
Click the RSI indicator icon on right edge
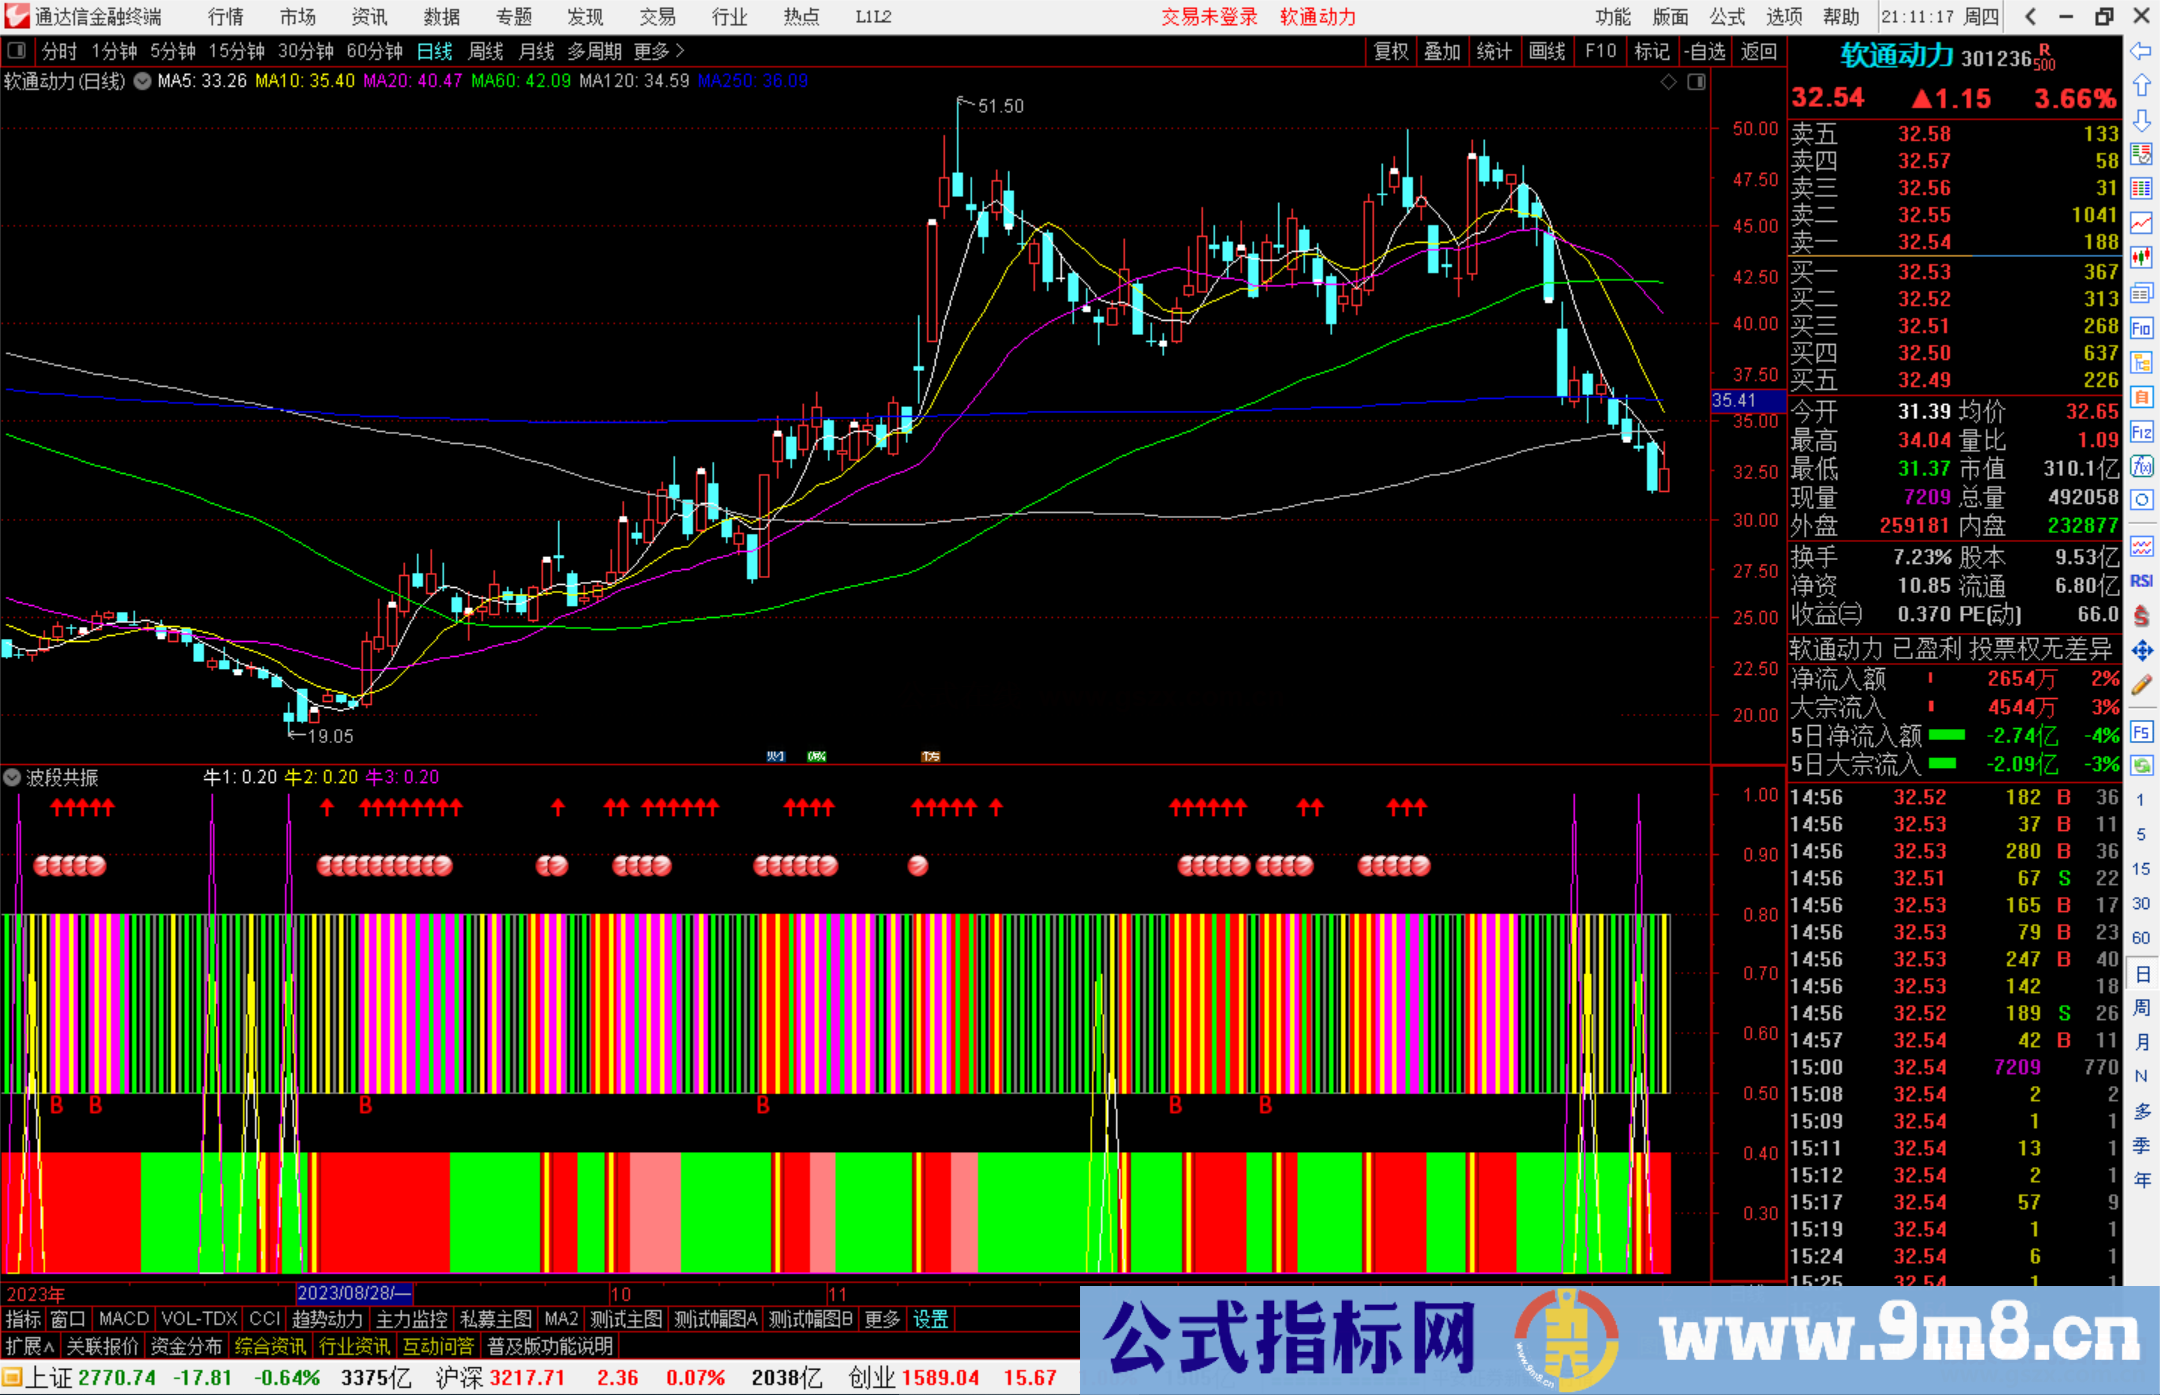[2141, 580]
